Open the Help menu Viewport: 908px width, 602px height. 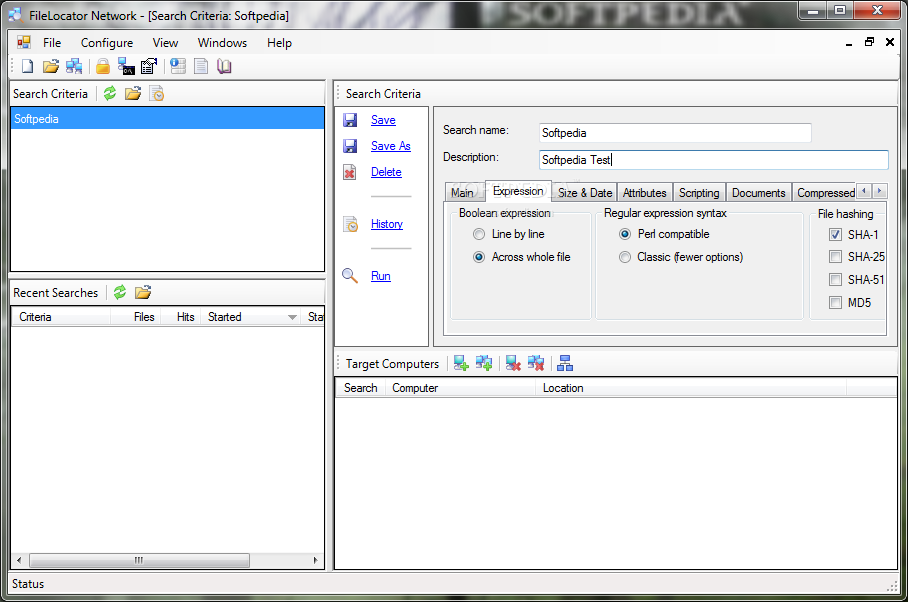pos(279,43)
